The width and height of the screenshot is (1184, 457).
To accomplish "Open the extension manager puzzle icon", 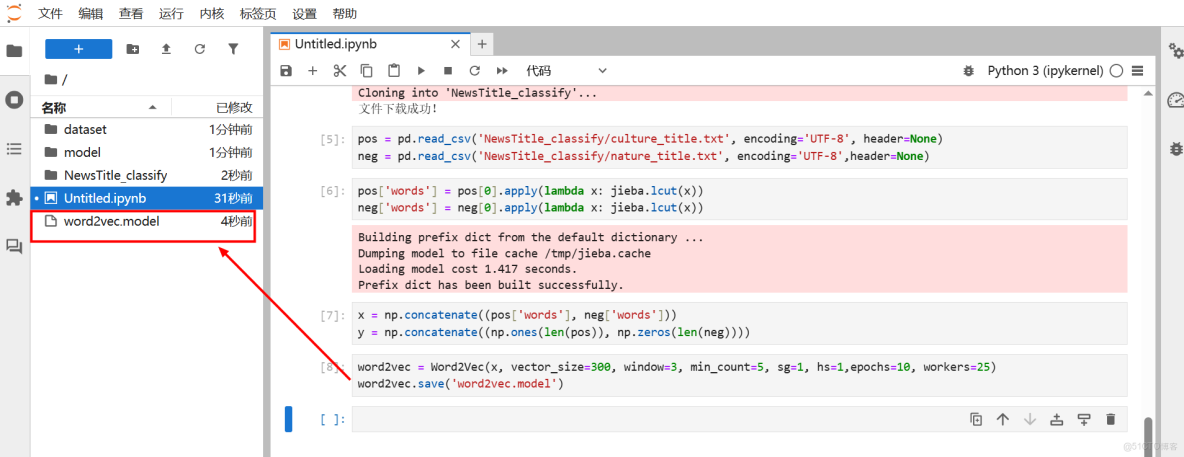I will (14, 198).
